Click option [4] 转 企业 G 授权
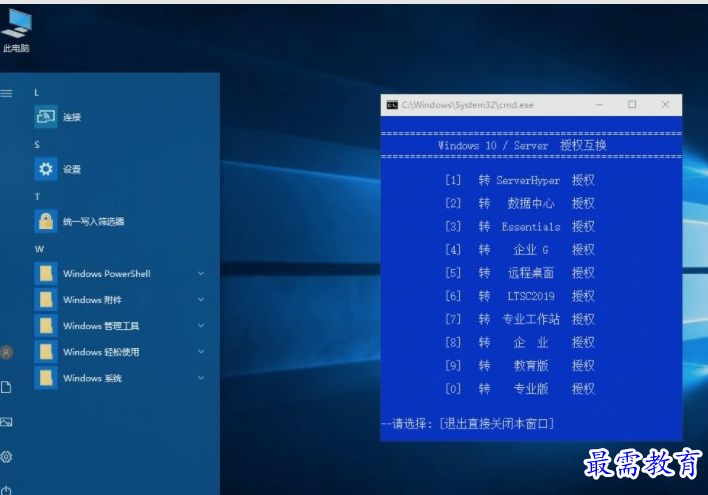The width and height of the screenshot is (708, 495). point(520,250)
